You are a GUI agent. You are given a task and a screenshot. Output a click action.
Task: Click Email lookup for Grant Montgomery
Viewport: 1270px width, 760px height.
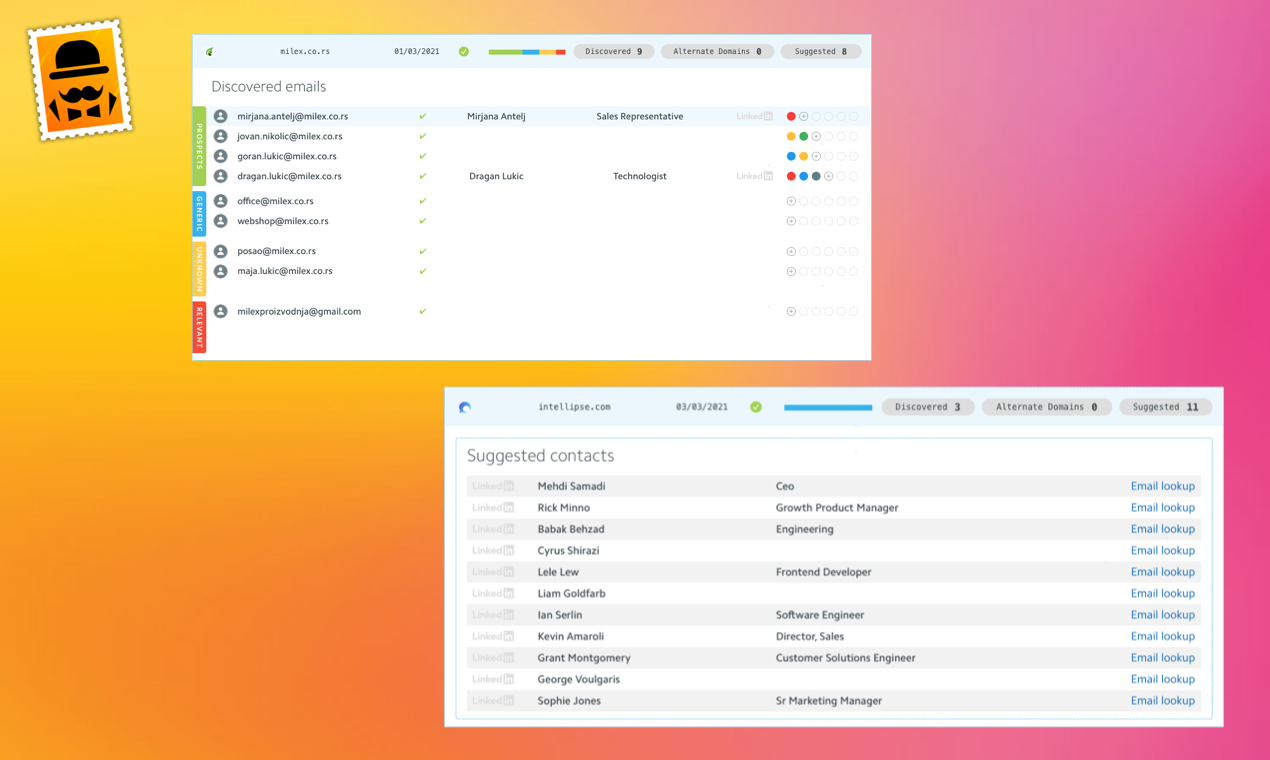(x=1163, y=658)
